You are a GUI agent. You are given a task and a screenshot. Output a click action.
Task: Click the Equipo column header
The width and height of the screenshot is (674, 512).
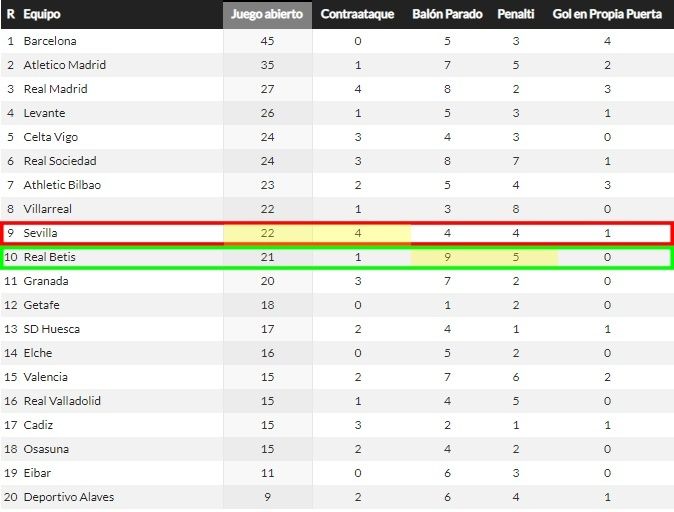coord(40,15)
